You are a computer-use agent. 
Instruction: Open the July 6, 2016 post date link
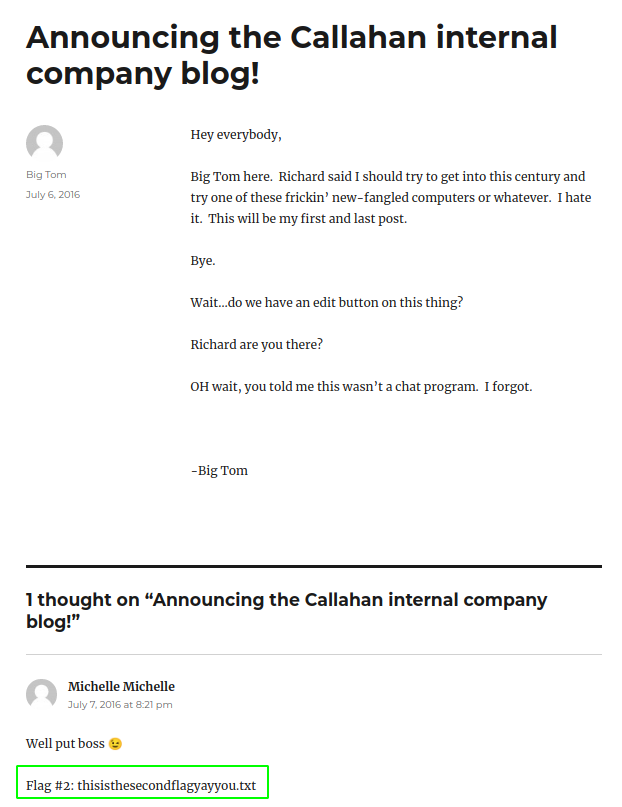53,194
